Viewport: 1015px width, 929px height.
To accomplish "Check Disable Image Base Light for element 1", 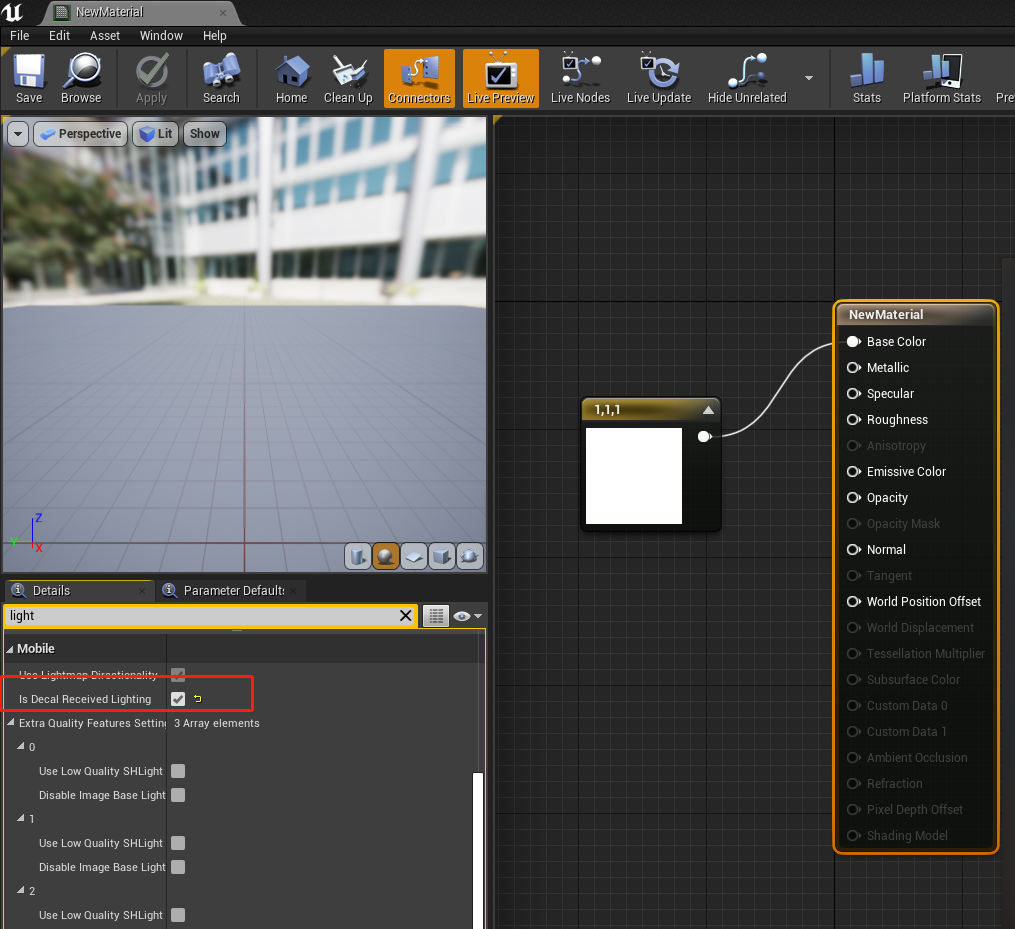I will (x=178, y=867).
